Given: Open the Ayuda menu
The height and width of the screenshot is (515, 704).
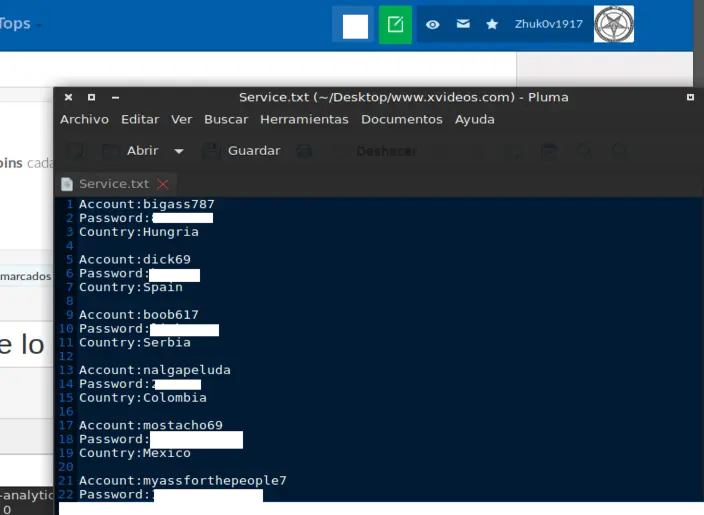Looking at the screenshot, I should pos(475,120).
